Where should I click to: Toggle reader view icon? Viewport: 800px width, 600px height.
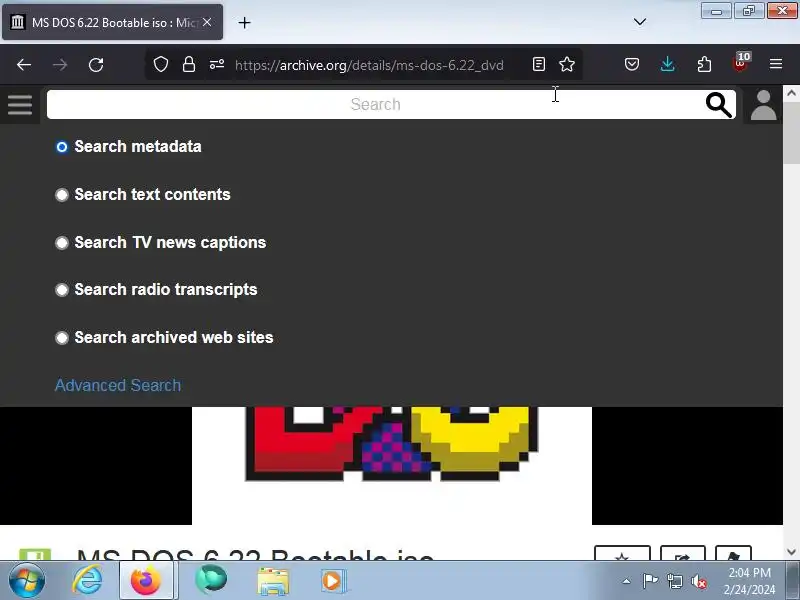tap(539, 64)
